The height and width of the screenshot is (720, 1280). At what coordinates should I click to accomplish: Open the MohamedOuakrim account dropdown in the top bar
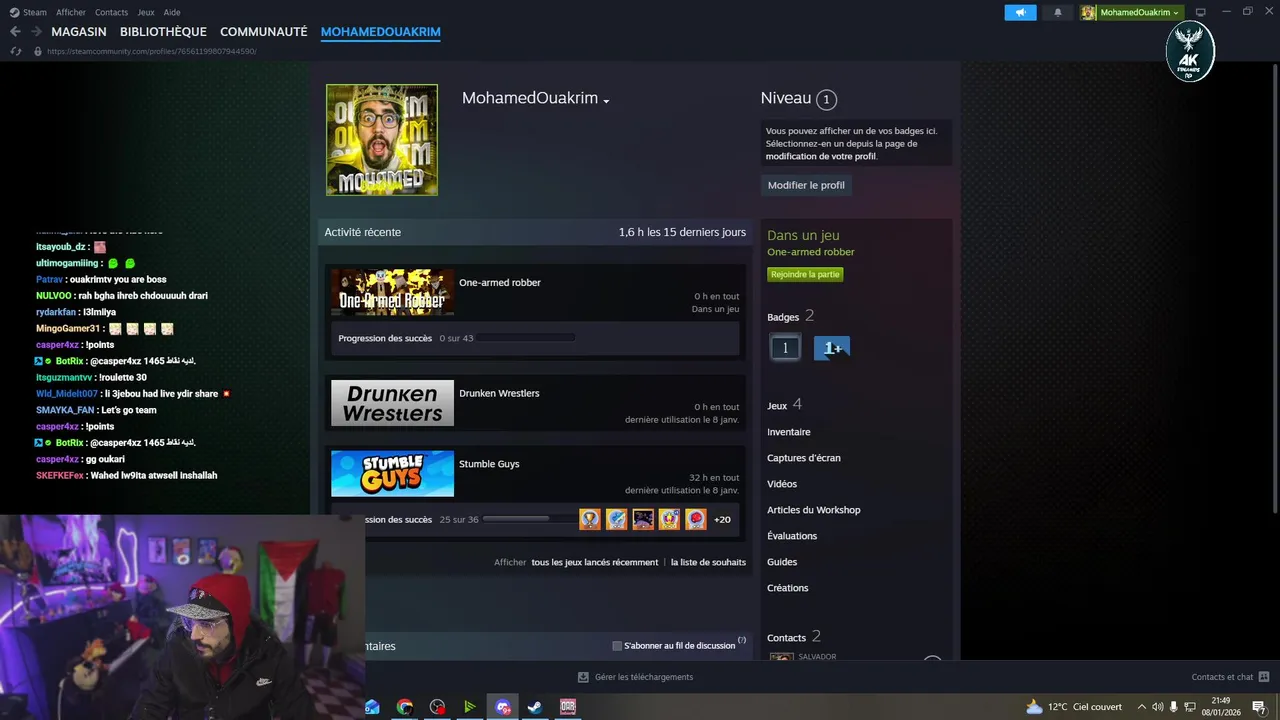(x=1139, y=12)
